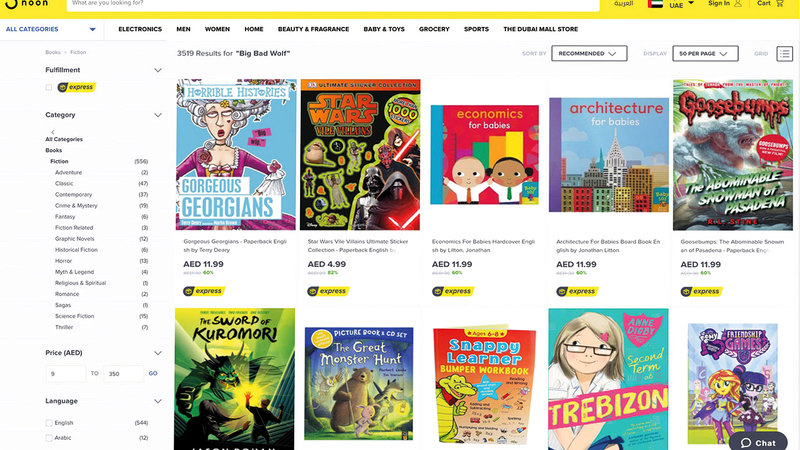Open the 50 Per Page dropdown

[x=705, y=54]
